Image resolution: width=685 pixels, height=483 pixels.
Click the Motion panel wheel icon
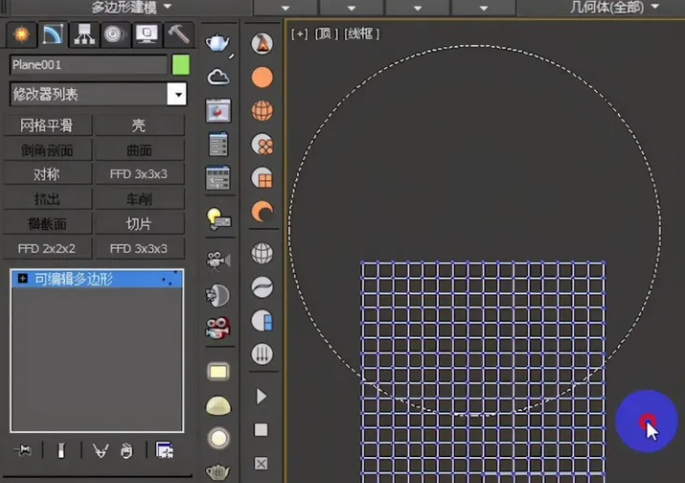point(114,36)
